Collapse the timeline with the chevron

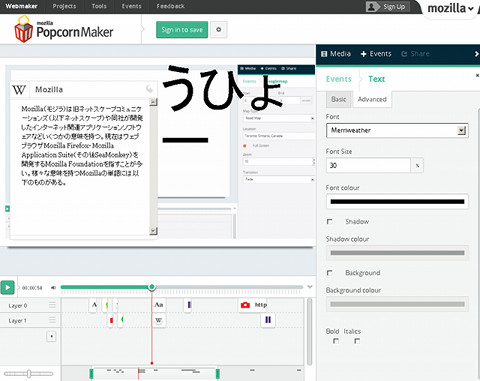[310, 287]
